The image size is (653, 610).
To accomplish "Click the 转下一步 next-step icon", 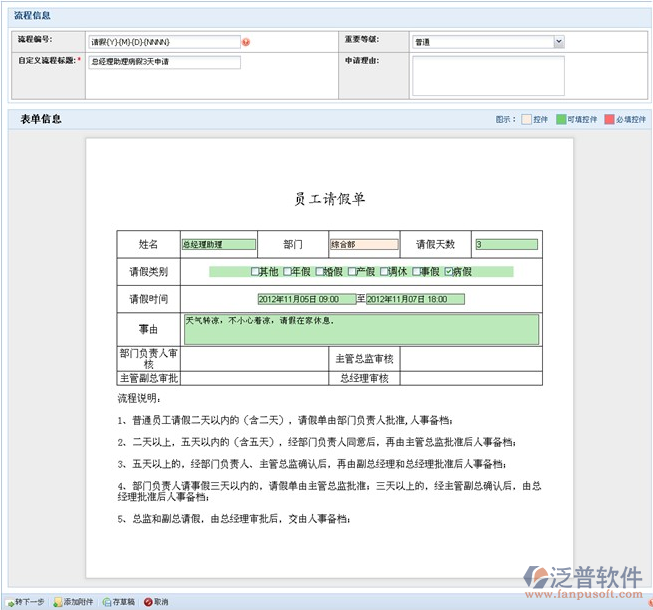I will point(9,602).
